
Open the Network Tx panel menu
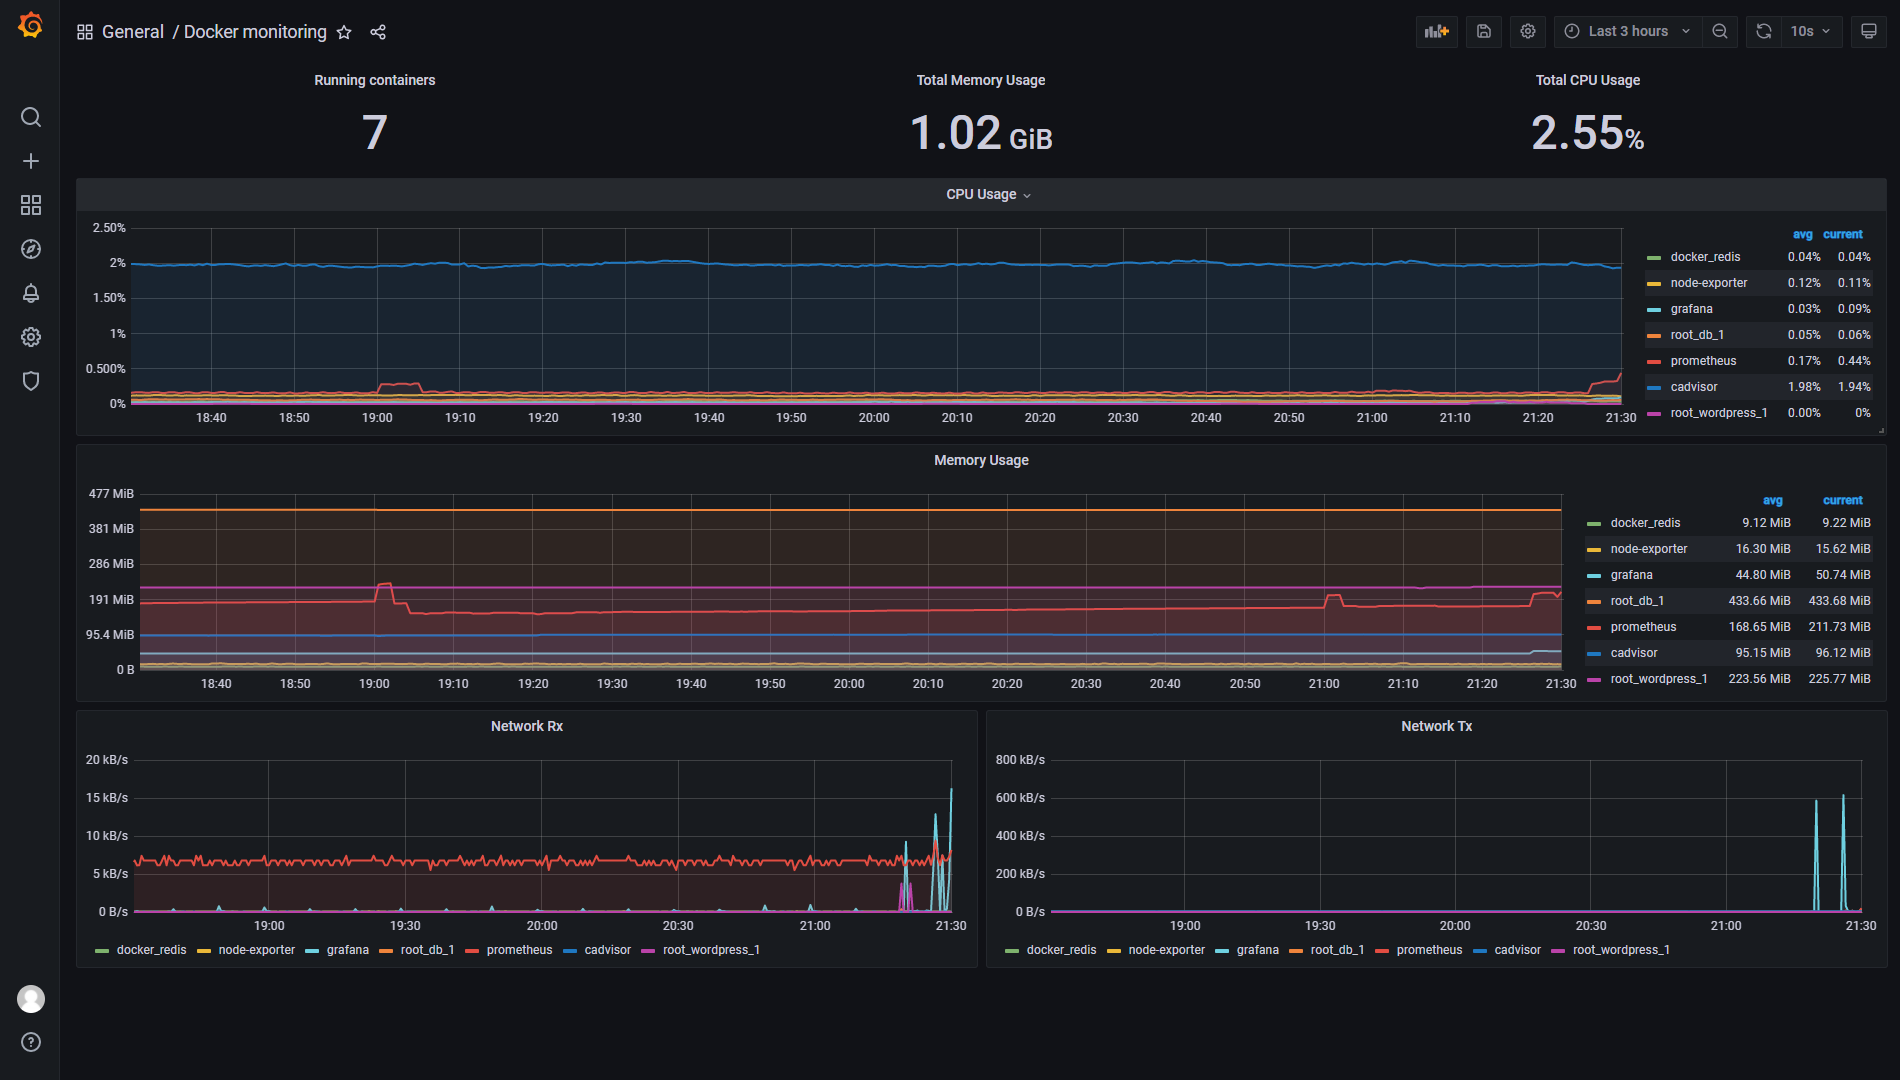coord(1436,726)
